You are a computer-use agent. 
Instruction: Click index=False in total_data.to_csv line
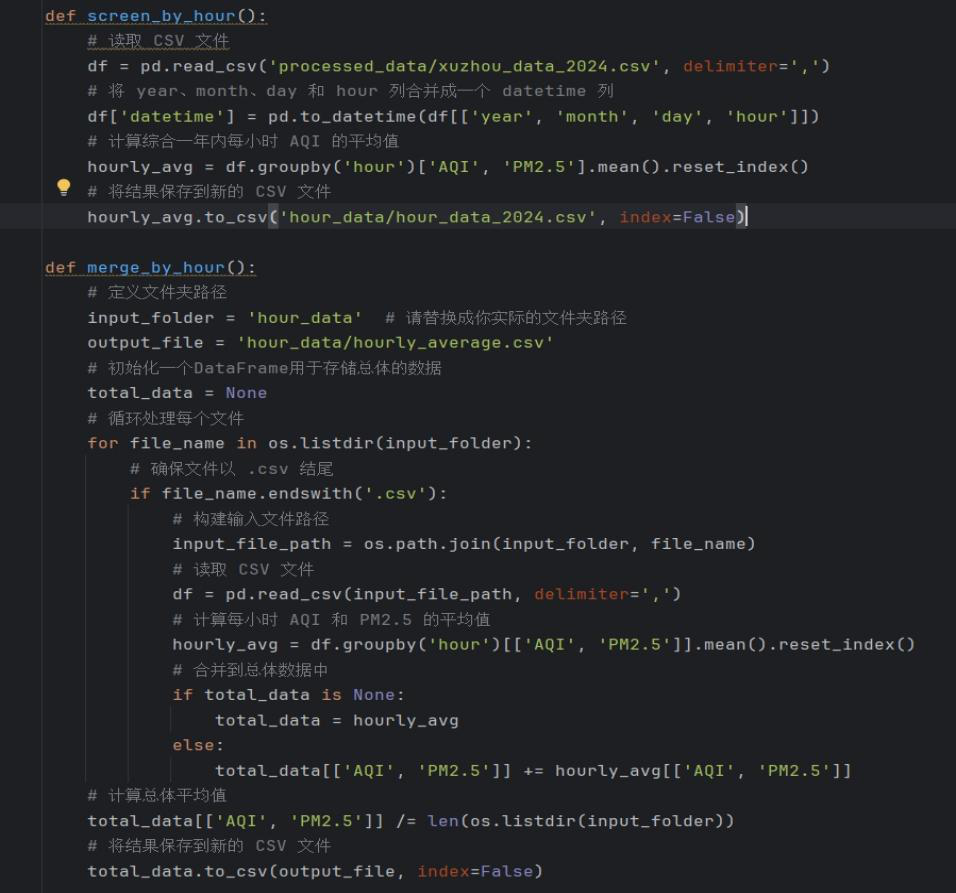pos(479,871)
